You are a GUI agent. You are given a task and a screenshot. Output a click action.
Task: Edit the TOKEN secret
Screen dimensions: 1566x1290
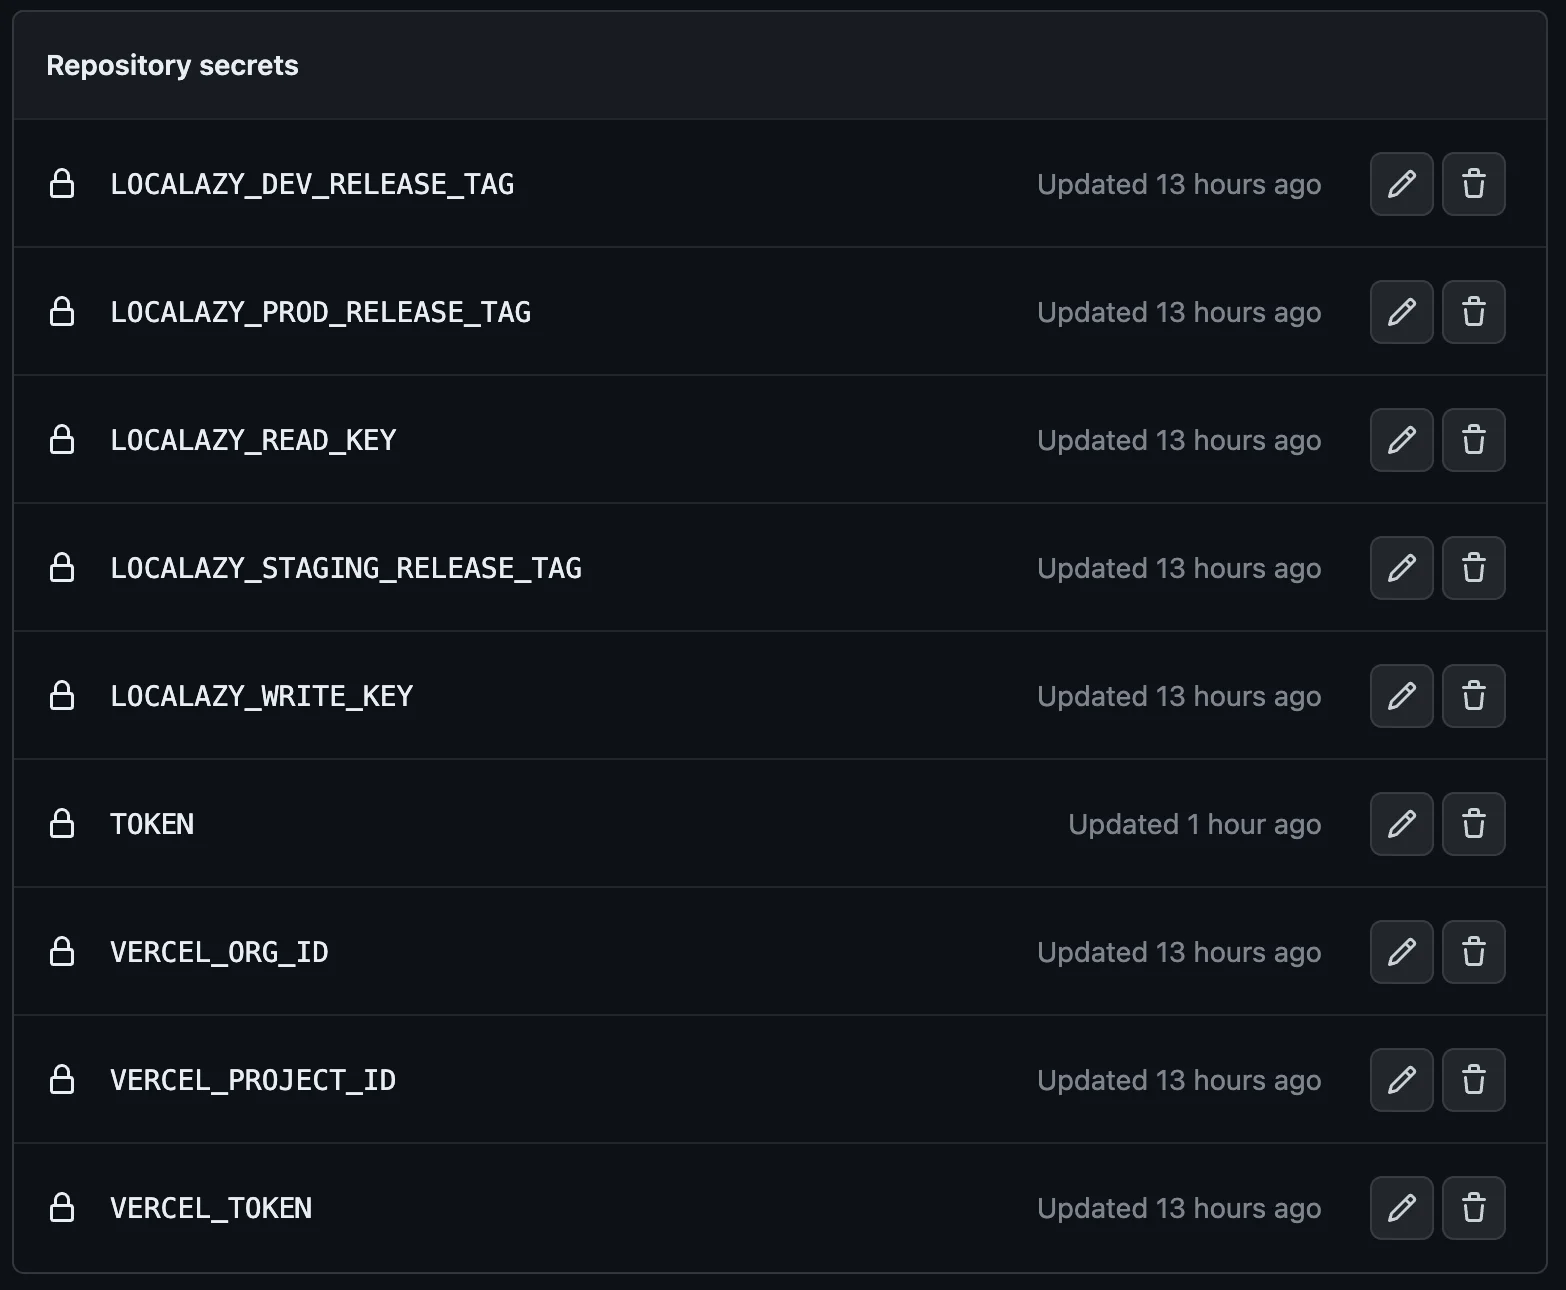coord(1401,824)
